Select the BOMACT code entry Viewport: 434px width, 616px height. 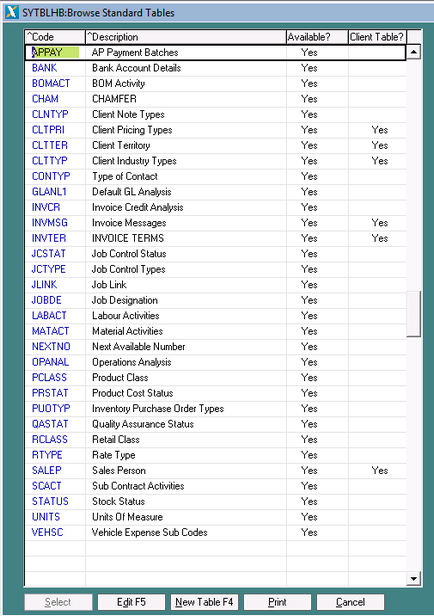(51, 83)
